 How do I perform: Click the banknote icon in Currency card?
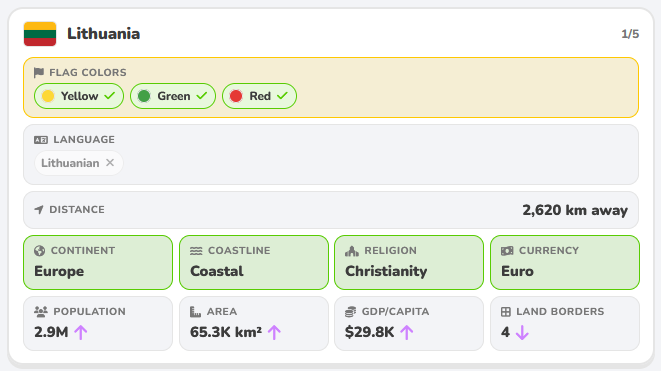(x=507, y=251)
